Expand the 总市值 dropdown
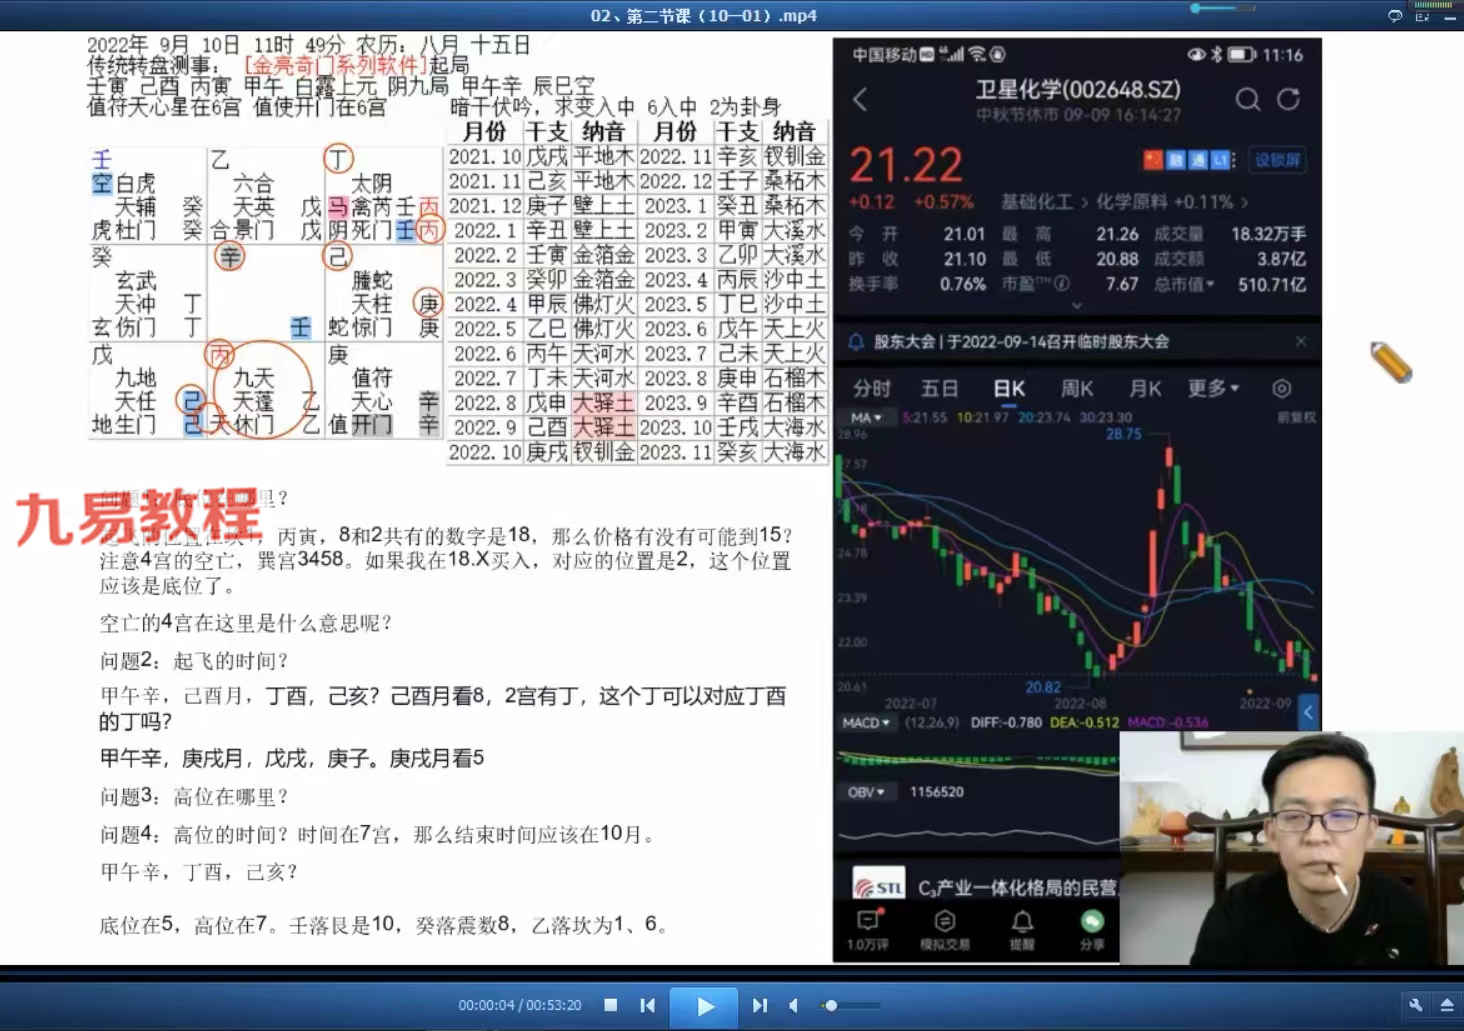Image resolution: width=1464 pixels, height=1031 pixels. [1184, 284]
